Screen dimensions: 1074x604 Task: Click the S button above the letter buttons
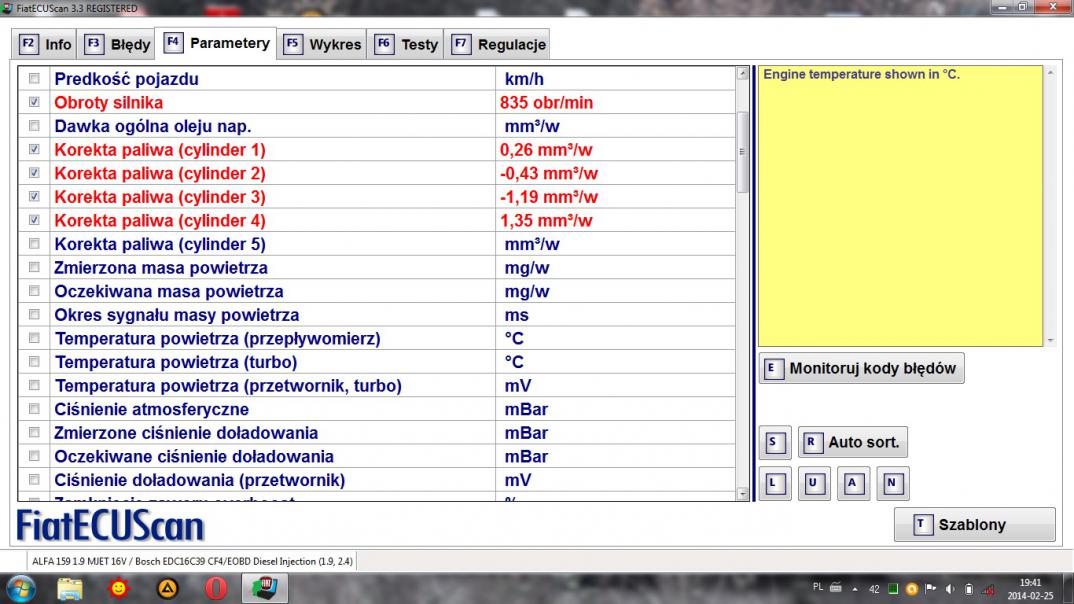(773, 442)
